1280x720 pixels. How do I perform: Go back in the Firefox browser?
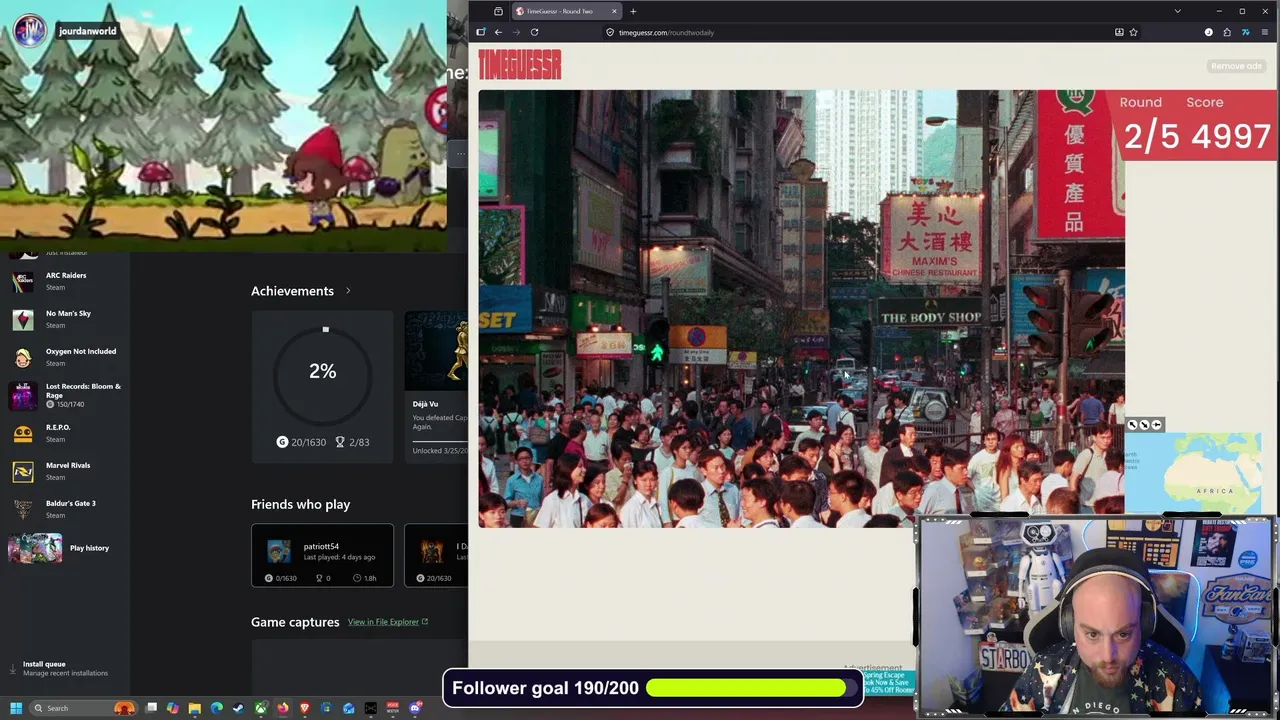pyautogui.click(x=498, y=32)
